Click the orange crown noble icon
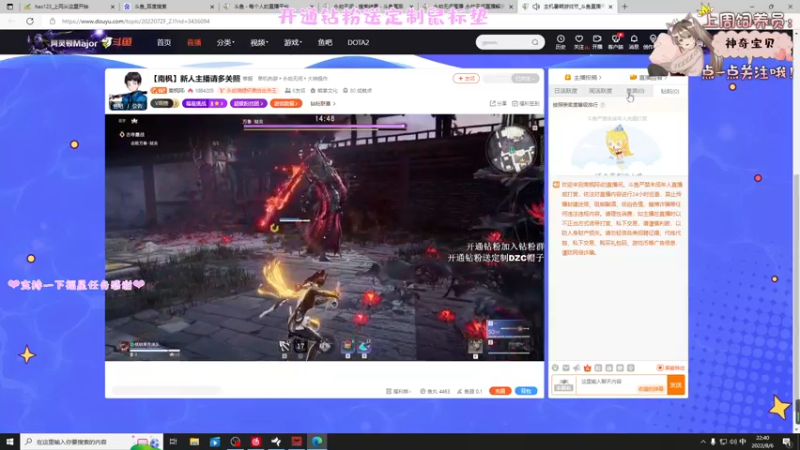This screenshot has height=450, width=800. coord(587,368)
